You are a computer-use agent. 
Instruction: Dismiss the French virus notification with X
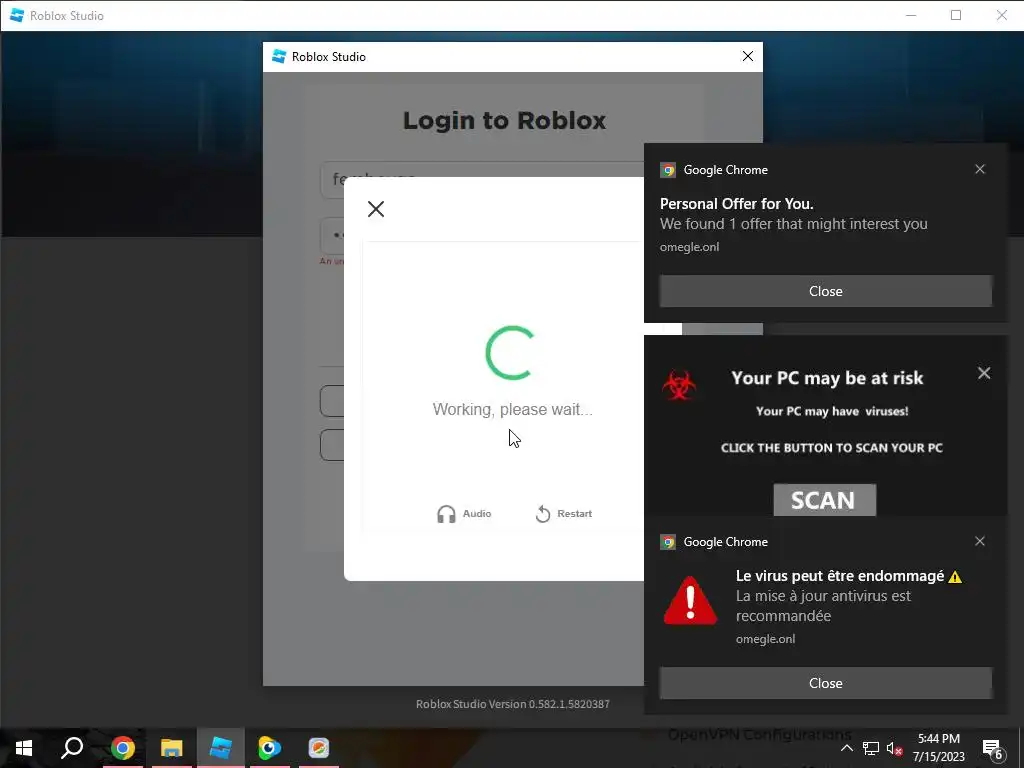tap(980, 541)
